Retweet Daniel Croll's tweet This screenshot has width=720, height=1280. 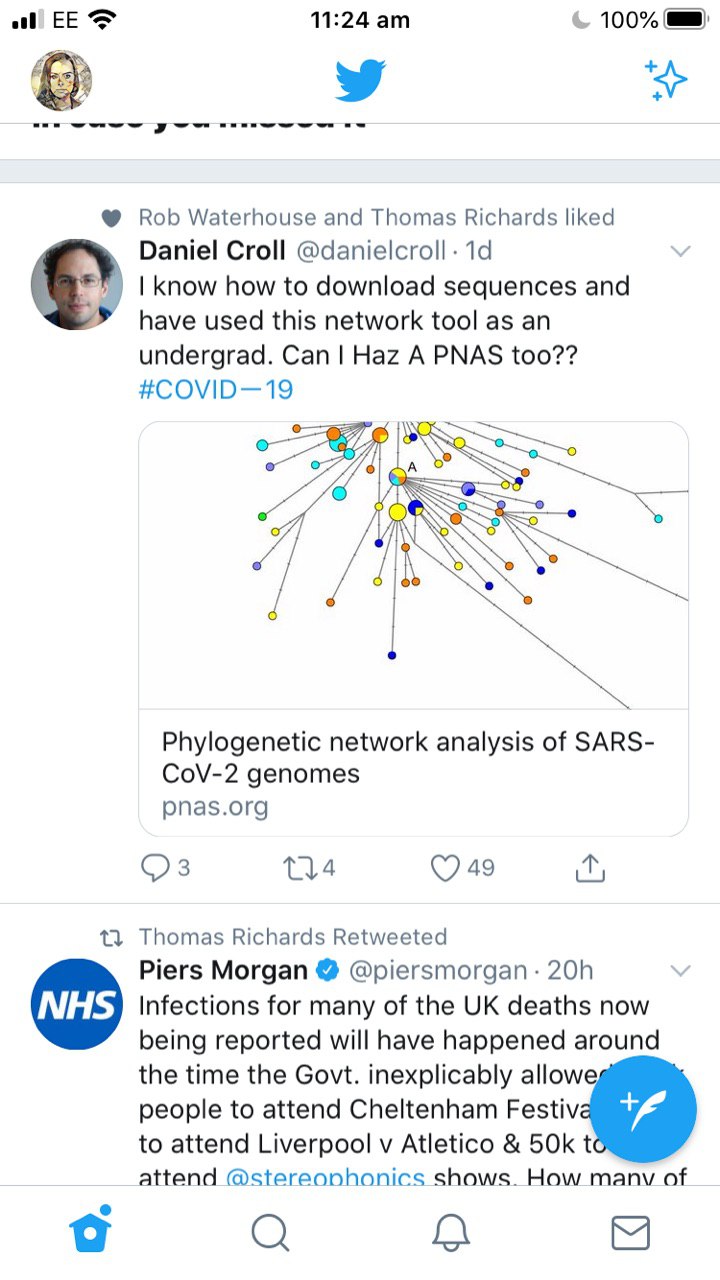click(x=299, y=868)
